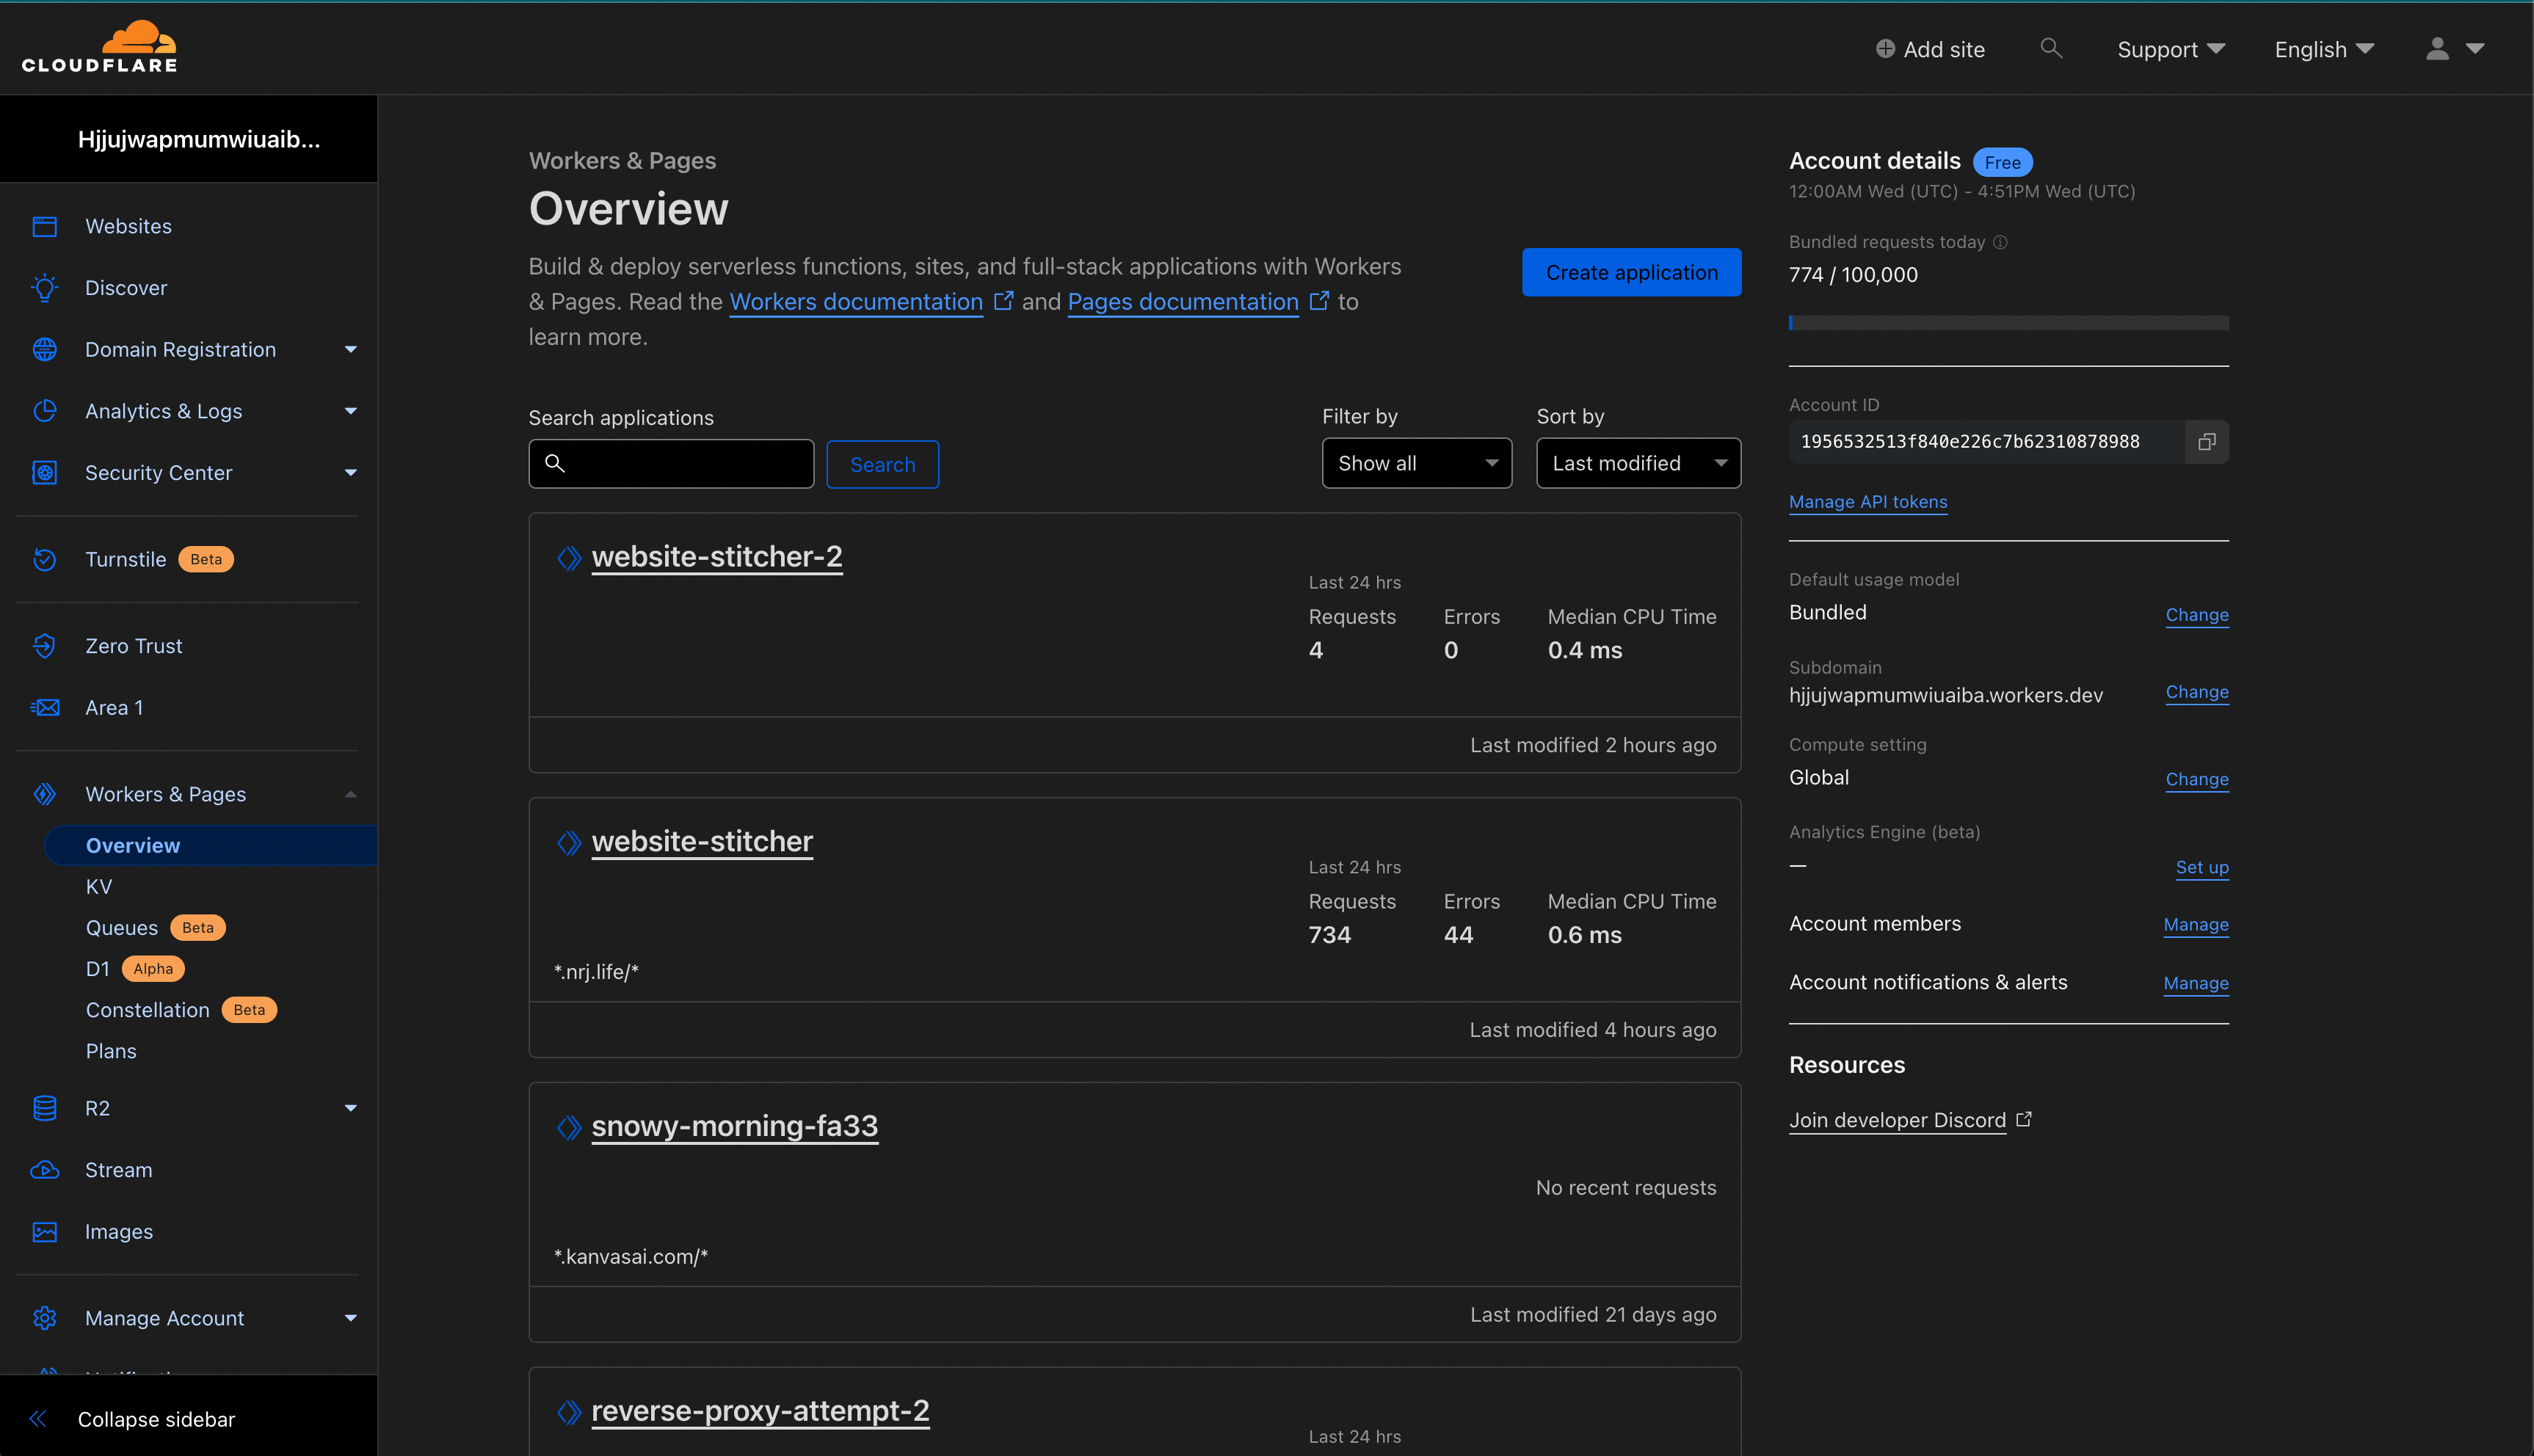Open the Show all filter dropdown
Image resolution: width=2534 pixels, height=1456 pixels.
(1416, 463)
